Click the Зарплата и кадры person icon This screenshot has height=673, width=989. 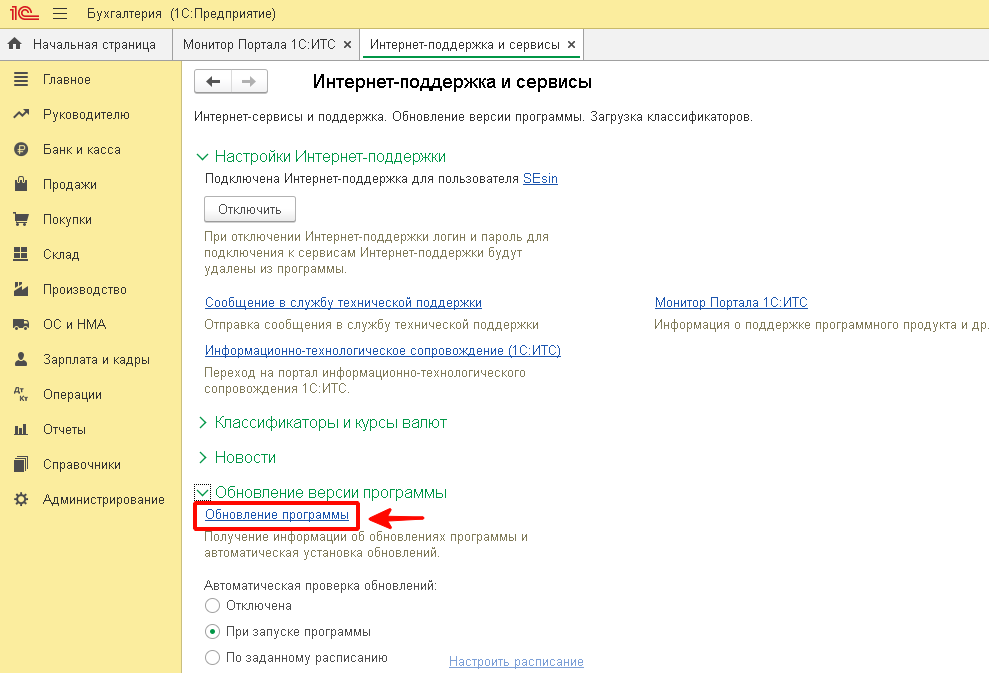[x=21, y=360]
